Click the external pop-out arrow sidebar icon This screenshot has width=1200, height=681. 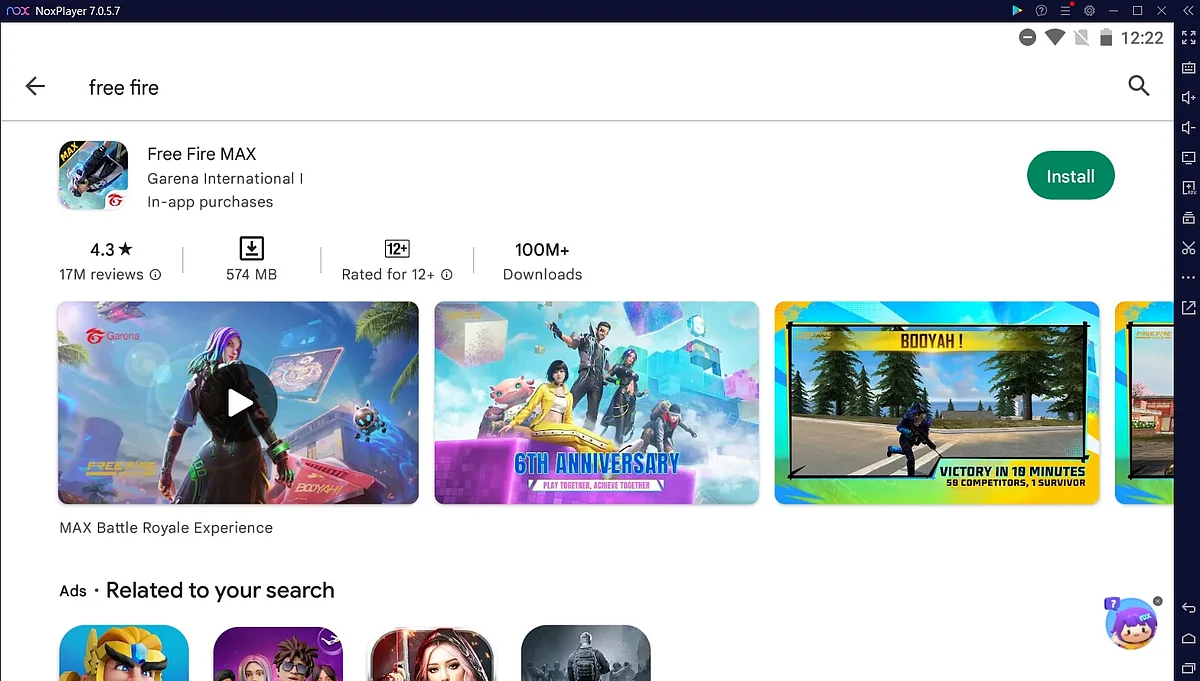(x=1188, y=307)
